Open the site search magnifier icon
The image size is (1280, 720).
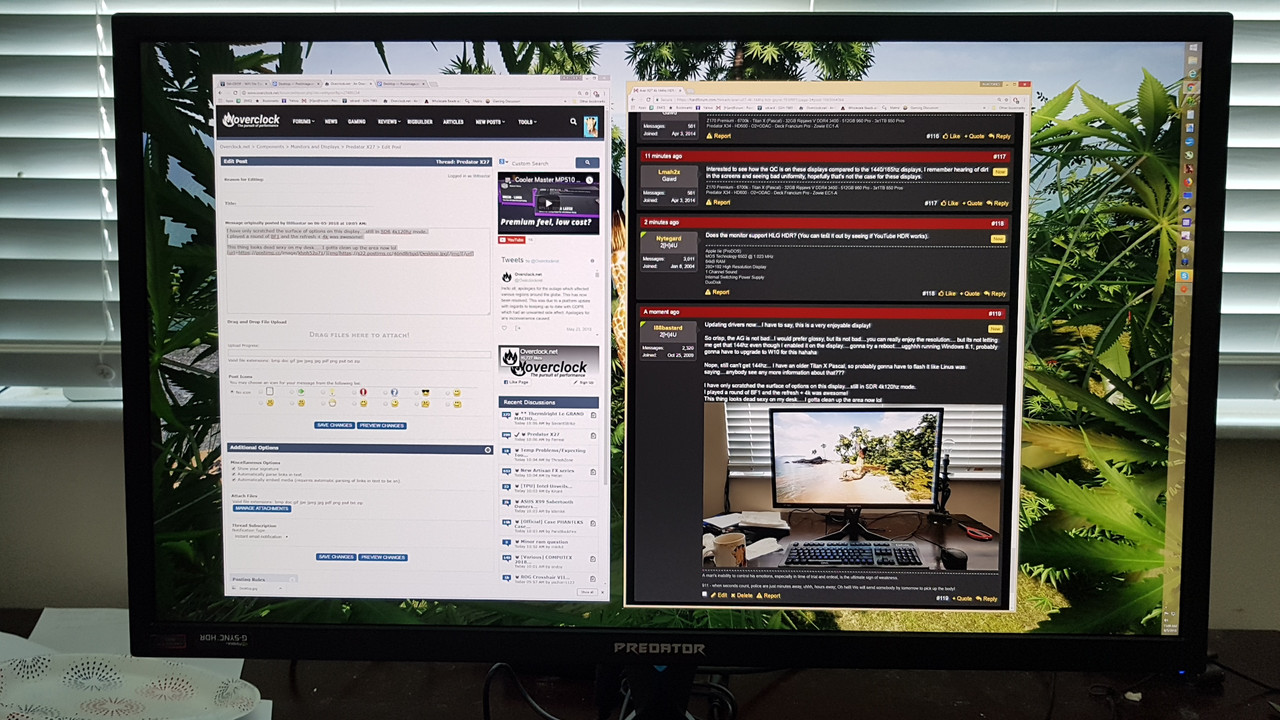point(573,122)
